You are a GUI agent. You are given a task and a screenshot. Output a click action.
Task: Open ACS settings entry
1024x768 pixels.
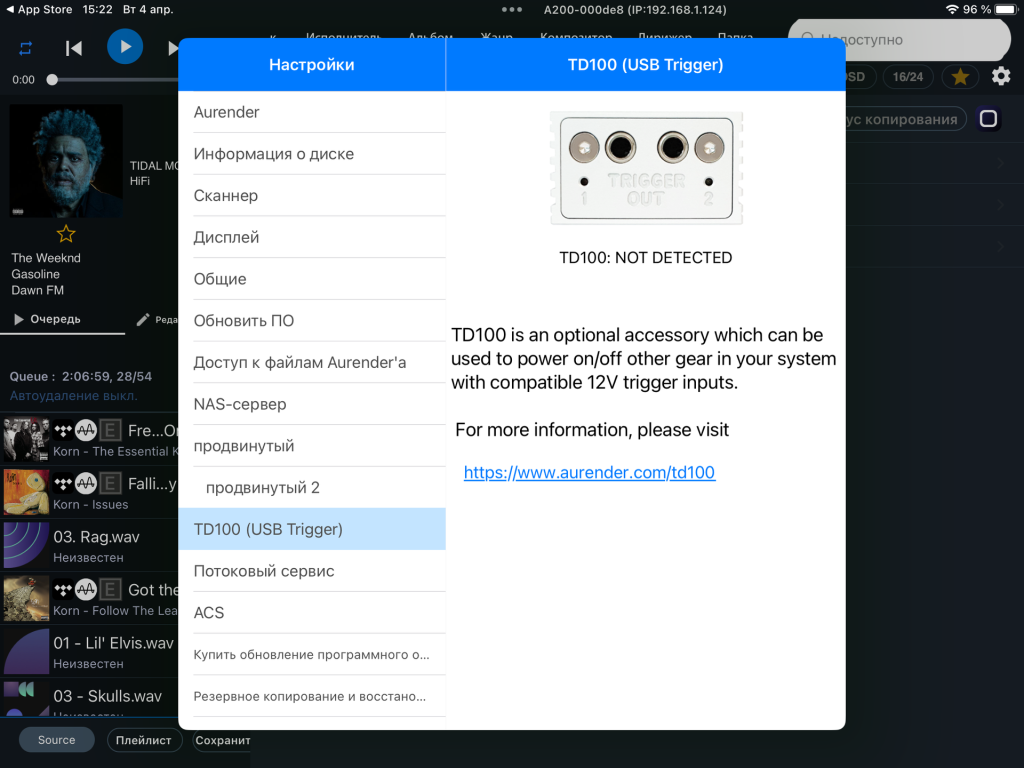(x=312, y=613)
